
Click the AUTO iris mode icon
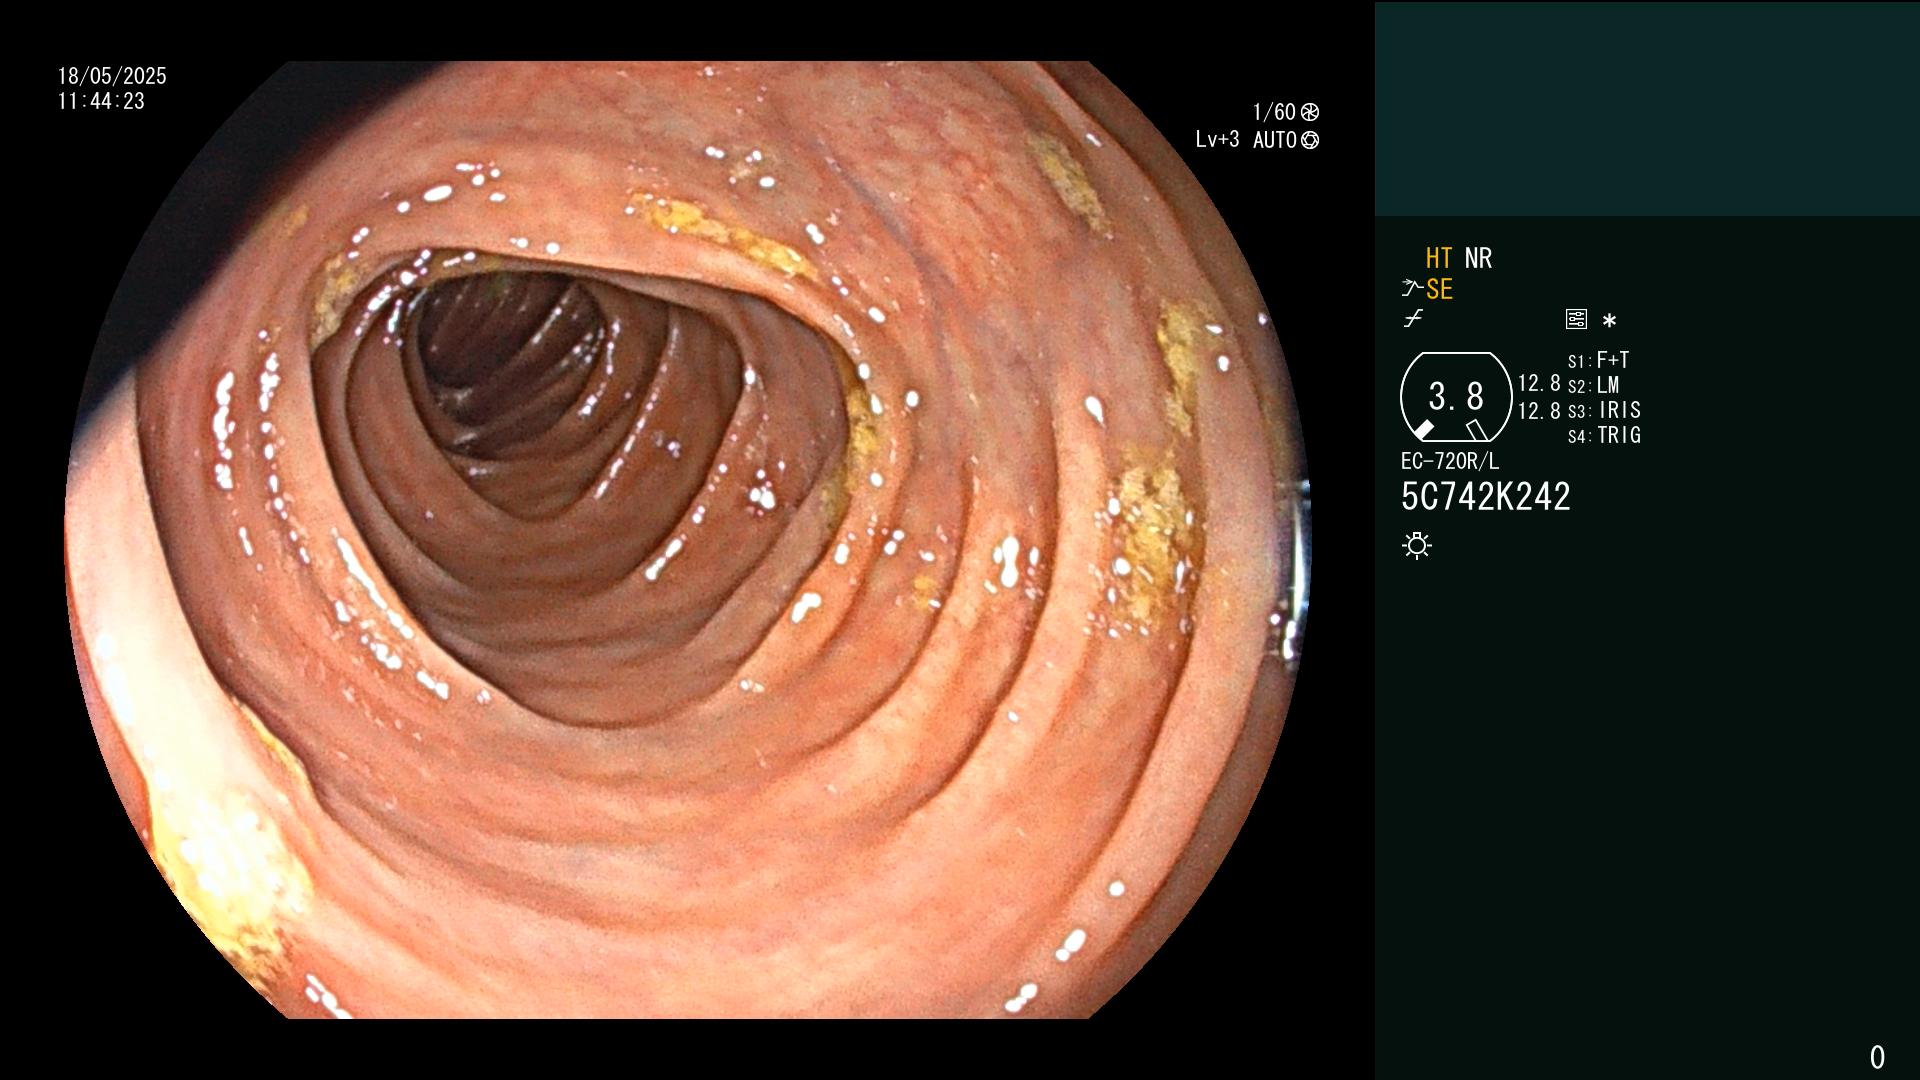coord(1310,140)
